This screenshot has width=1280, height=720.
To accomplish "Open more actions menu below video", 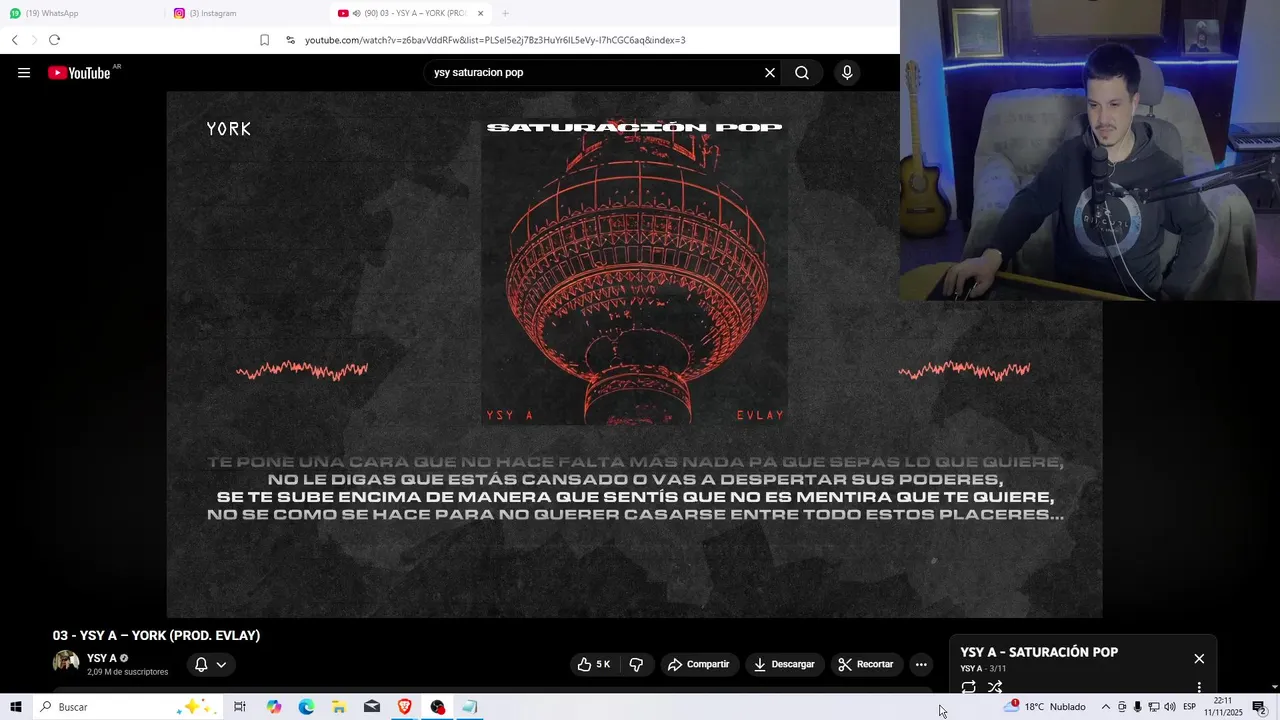I will [921, 664].
